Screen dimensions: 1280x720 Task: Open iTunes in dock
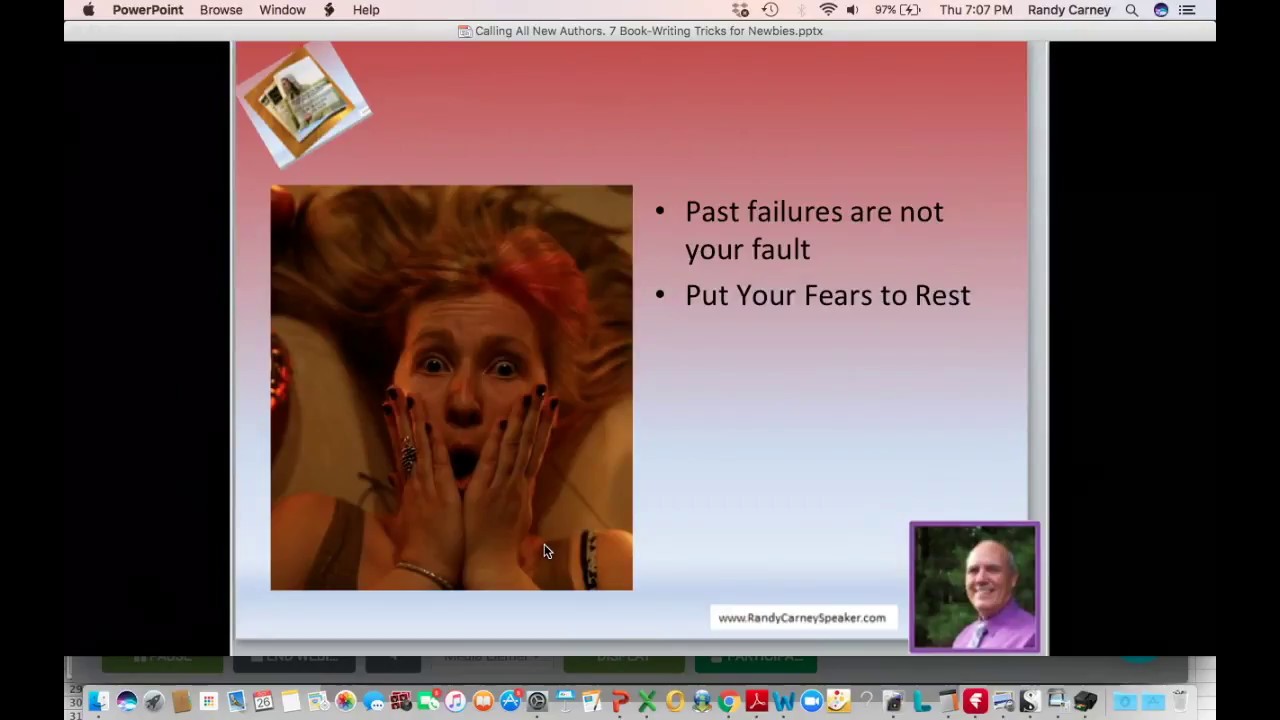[x=455, y=701]
